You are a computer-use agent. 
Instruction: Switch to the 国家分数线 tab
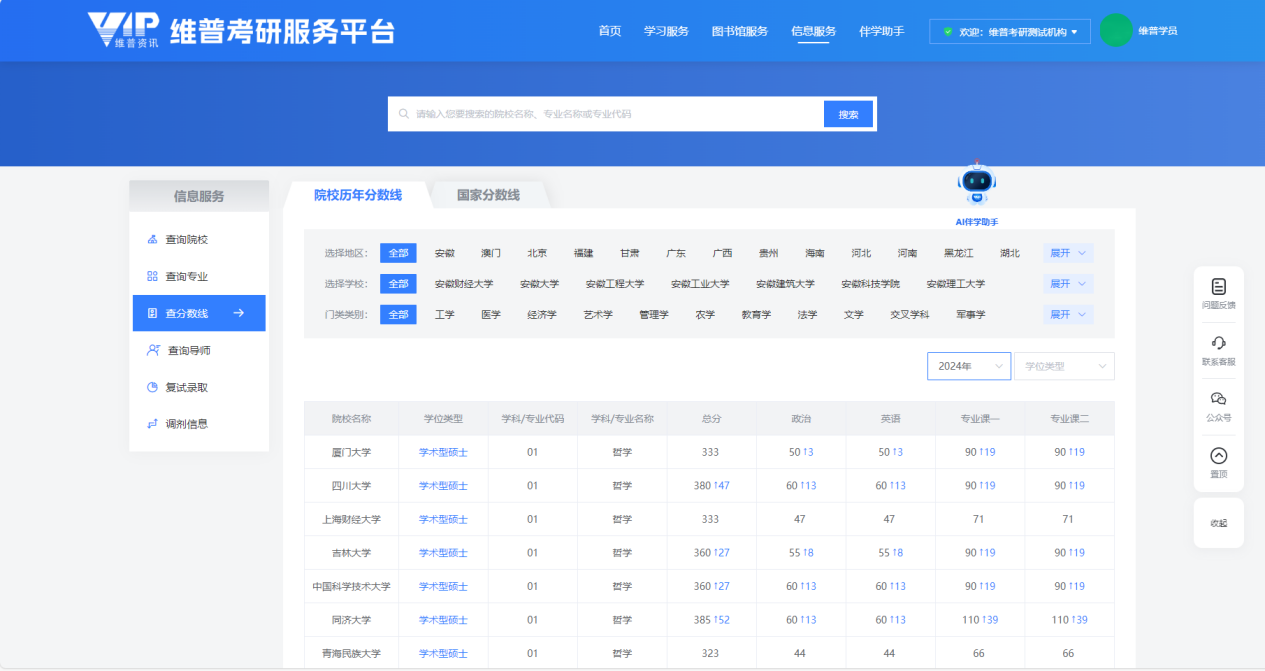click(x=488, y=195)
